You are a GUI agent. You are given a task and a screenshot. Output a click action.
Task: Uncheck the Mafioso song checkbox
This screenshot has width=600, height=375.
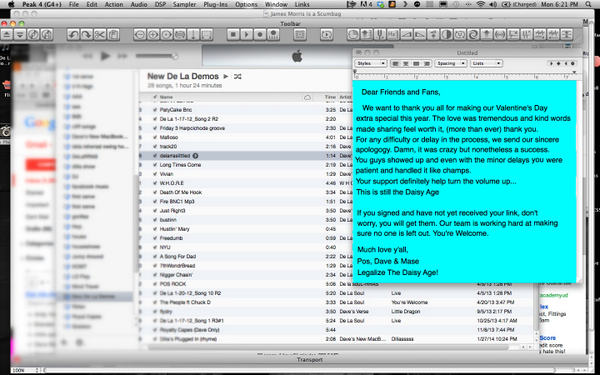click(x=155, y=137)
